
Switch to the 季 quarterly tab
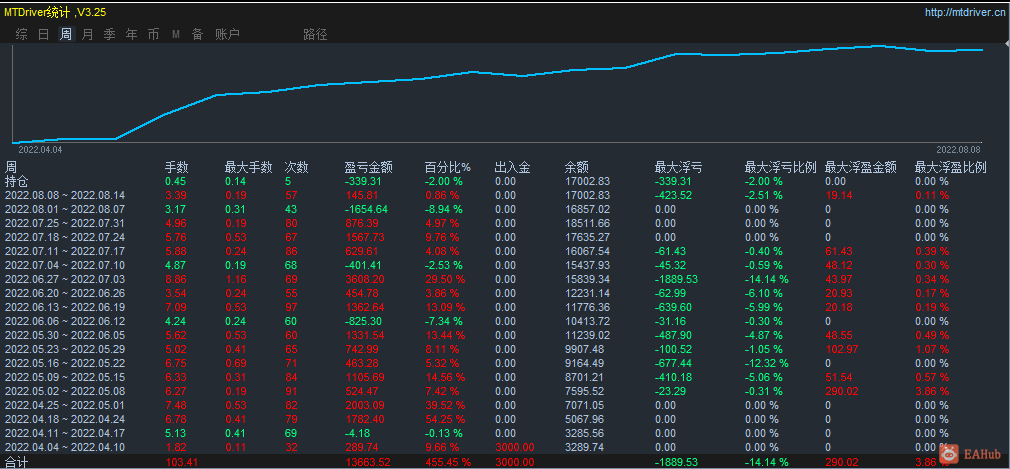click(x=110, y=35)
